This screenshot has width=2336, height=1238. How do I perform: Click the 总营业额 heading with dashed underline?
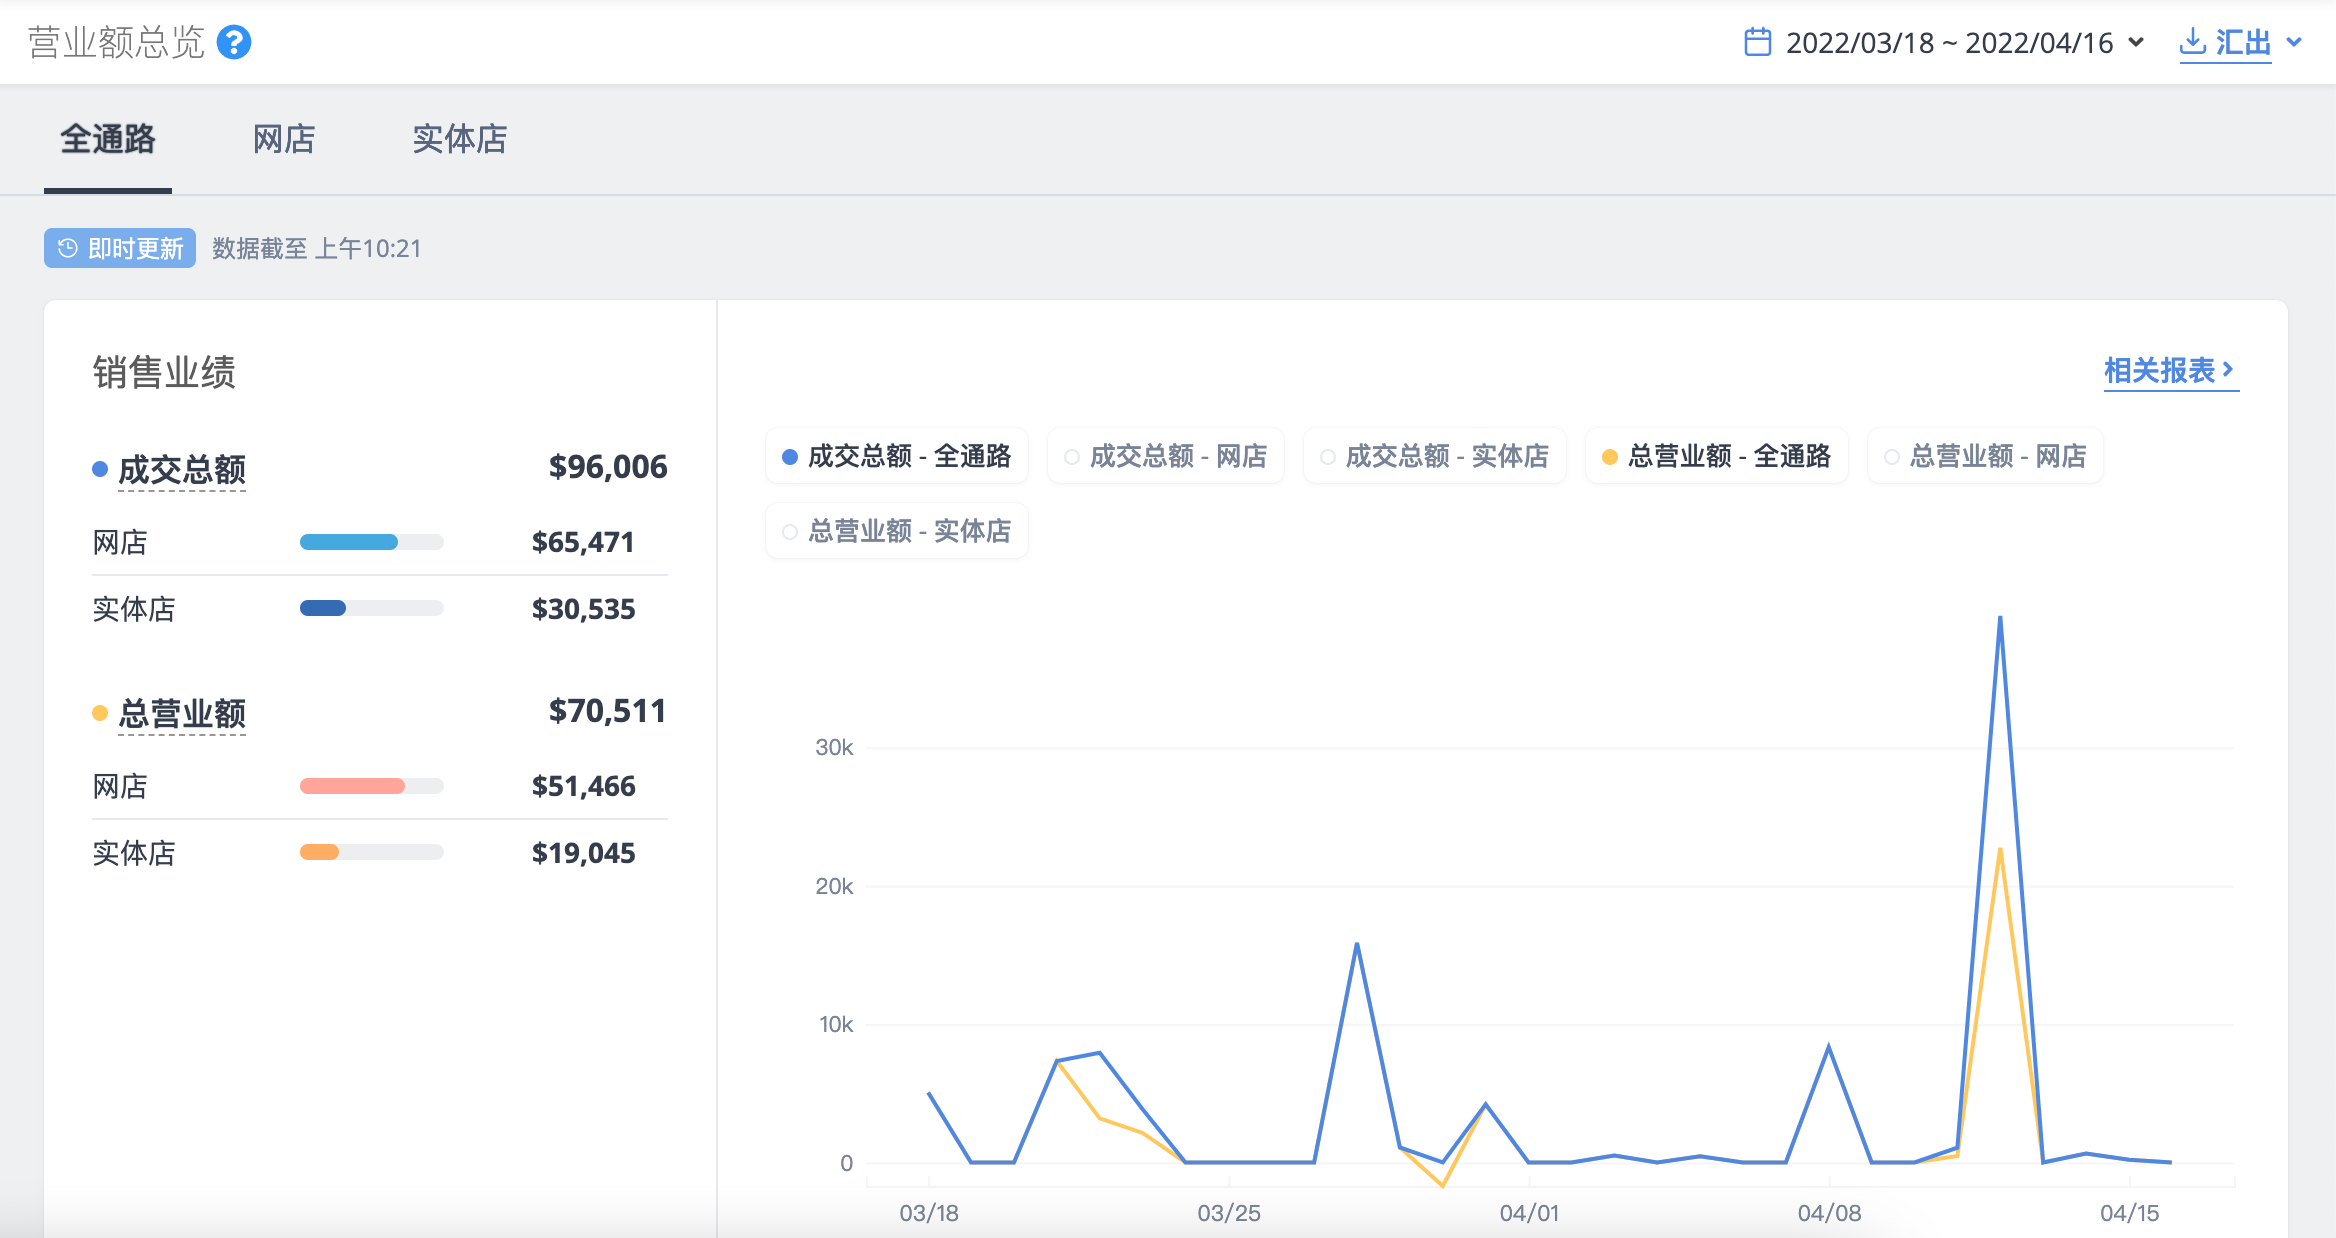click(182, 714)
